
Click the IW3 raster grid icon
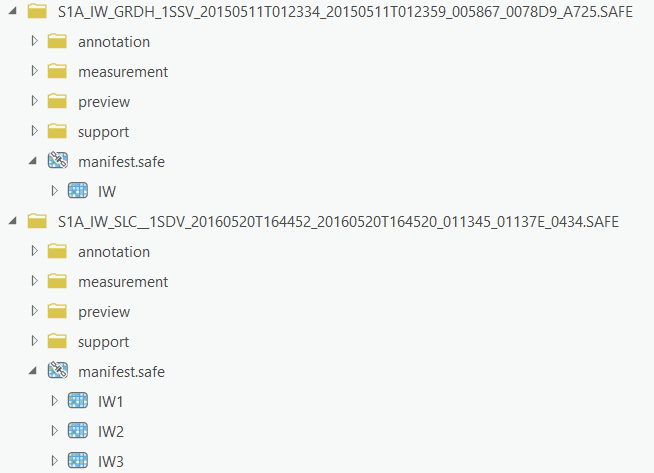pyautogui.click(x=77, y=461)
